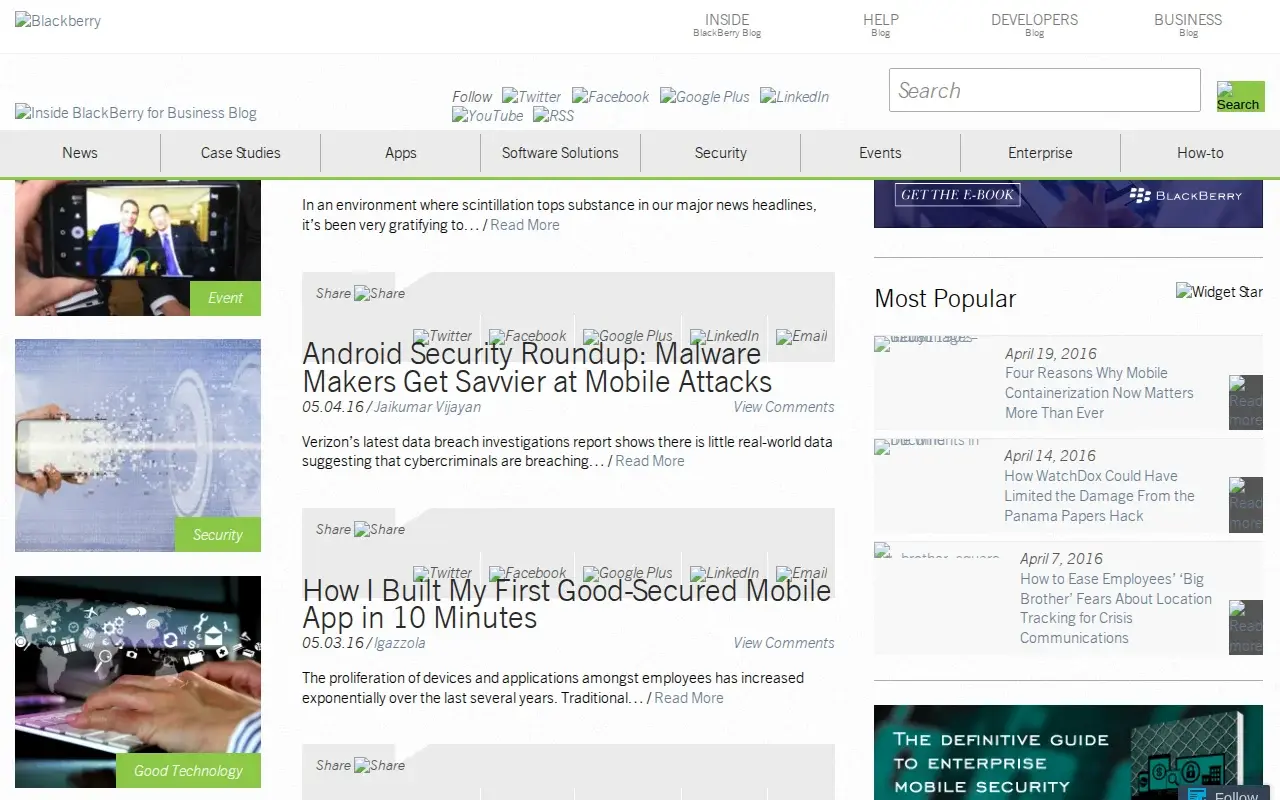
Task: Open the Events navigation tab
Action: (880, 153)
